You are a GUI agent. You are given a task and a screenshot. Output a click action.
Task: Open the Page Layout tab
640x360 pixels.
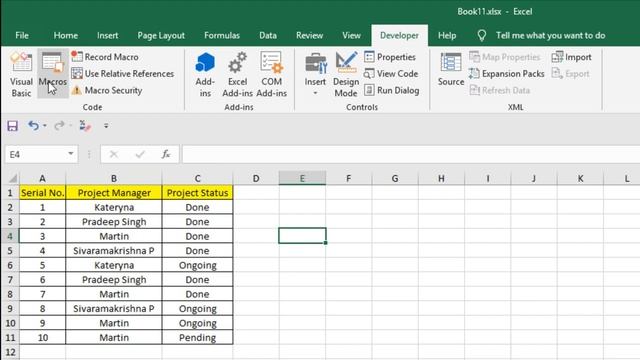pos(161,36)
